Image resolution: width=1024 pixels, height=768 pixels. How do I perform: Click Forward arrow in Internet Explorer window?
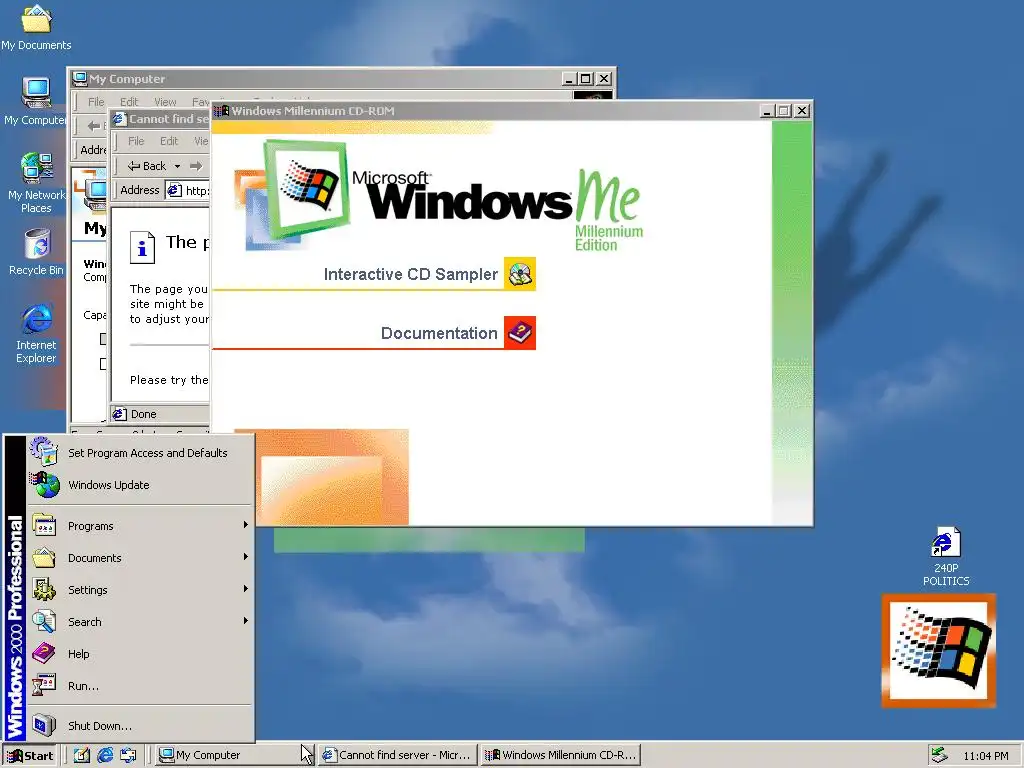[196, 166]
